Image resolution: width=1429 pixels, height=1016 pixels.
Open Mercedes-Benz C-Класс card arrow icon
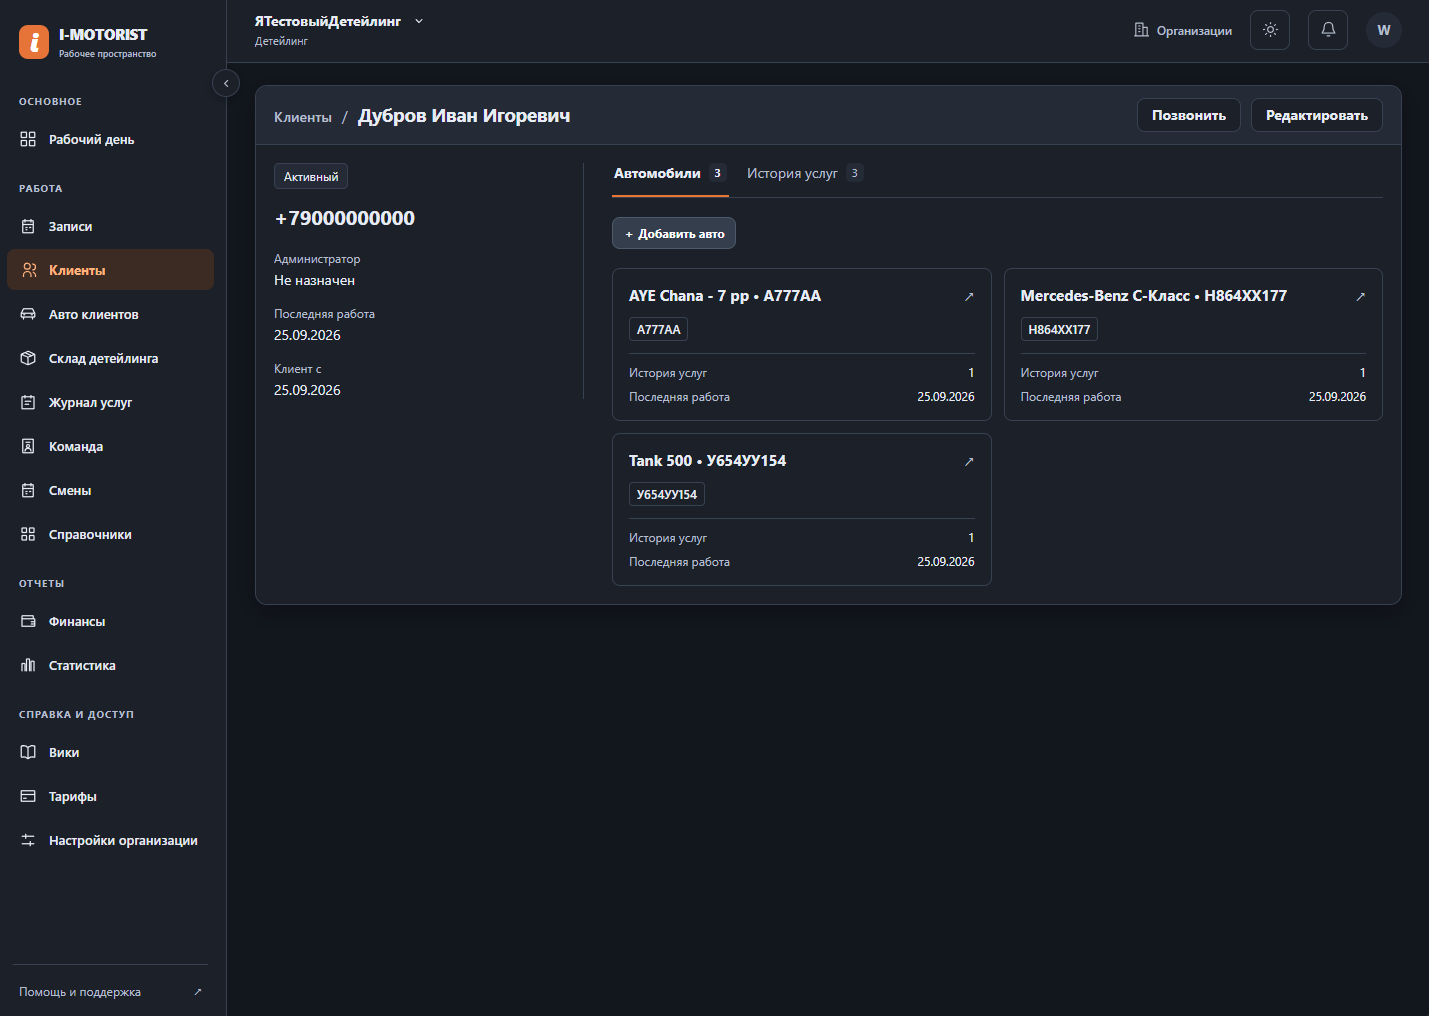pyautogui.click(x=1360, y=296)
